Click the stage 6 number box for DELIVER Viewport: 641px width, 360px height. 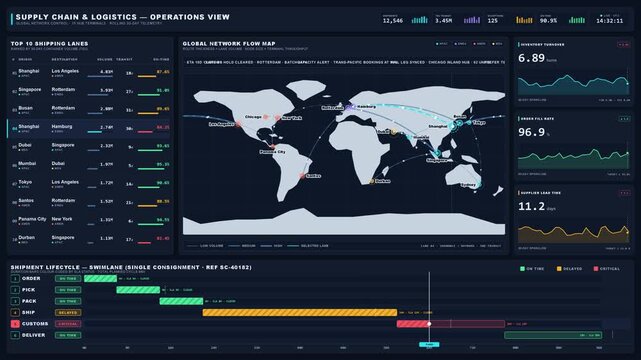pos(15,335)
